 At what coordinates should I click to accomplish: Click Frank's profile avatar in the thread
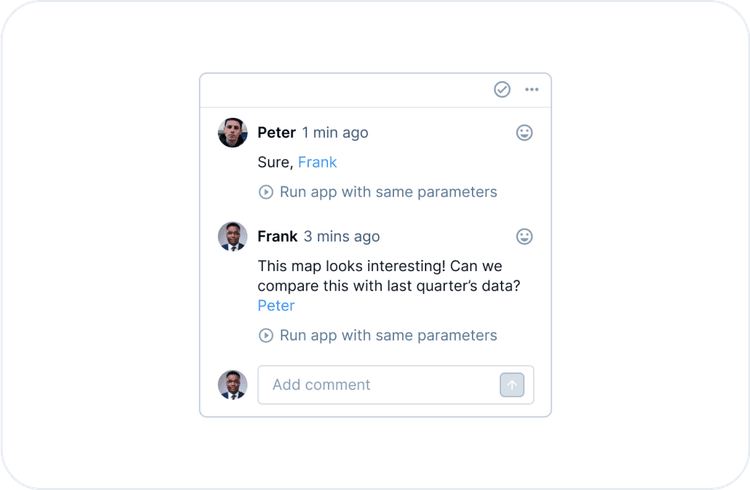point(233,236)
